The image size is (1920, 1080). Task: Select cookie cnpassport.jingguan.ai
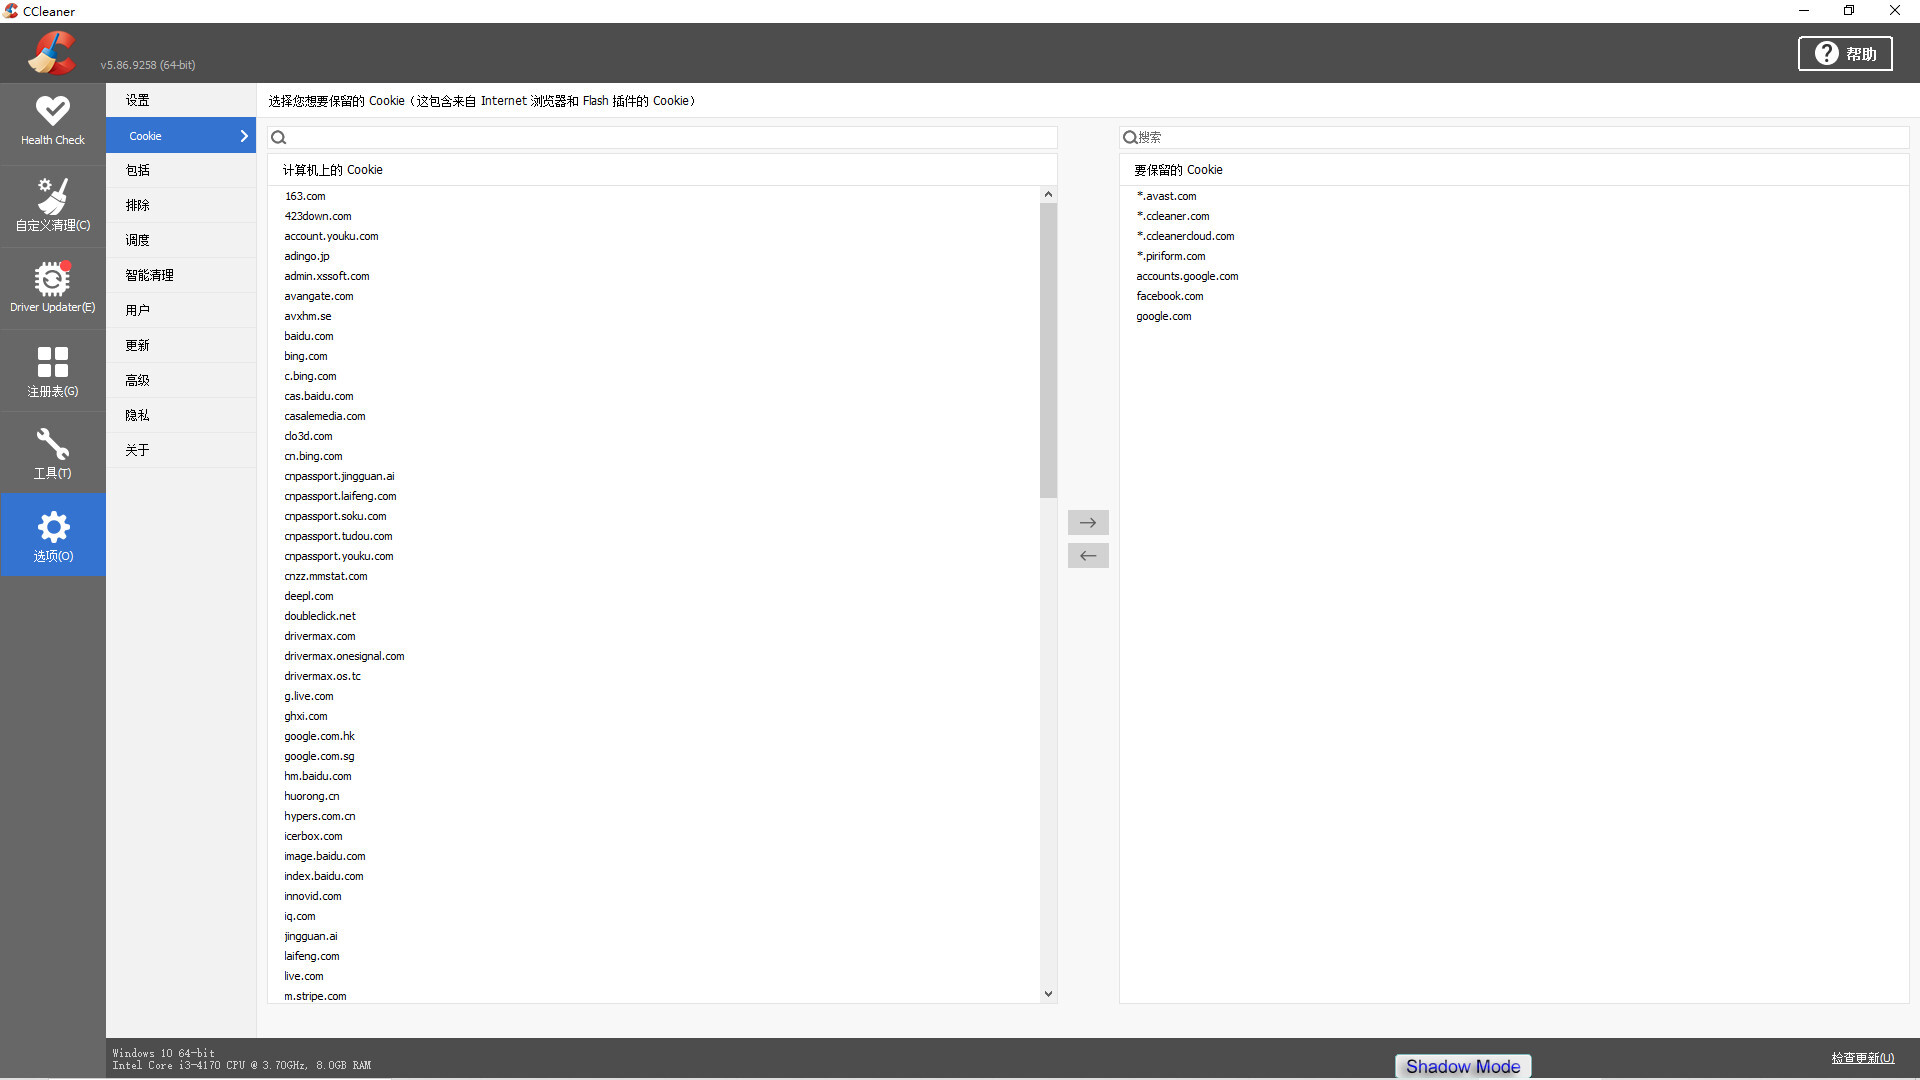(x=339, y=476)
